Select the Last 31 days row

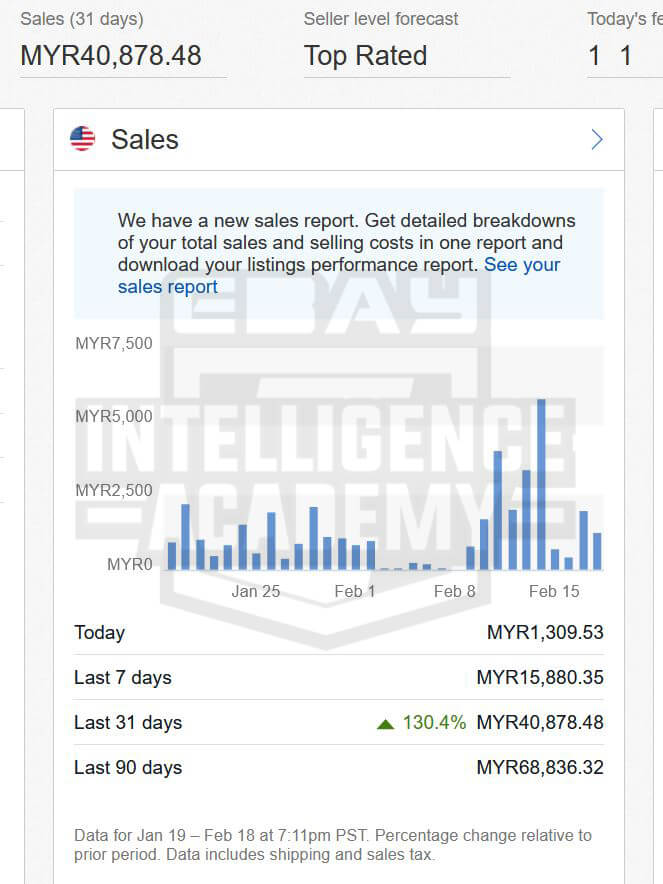click(x=127, y=722)
